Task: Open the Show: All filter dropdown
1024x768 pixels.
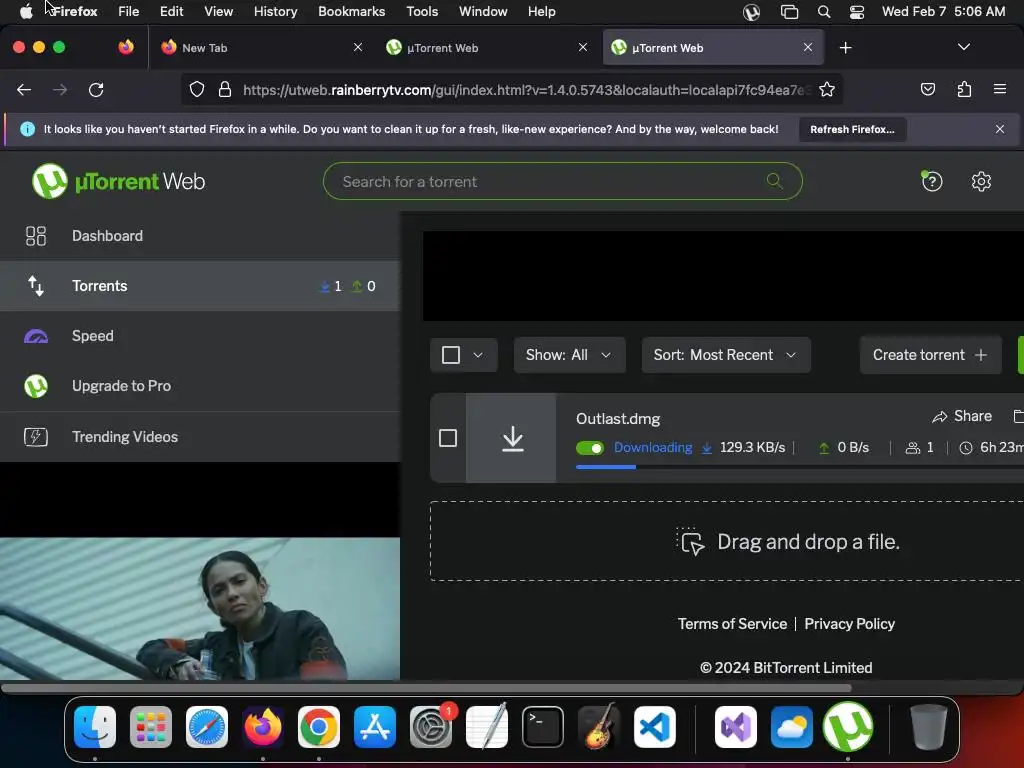Action: [569, 355]
